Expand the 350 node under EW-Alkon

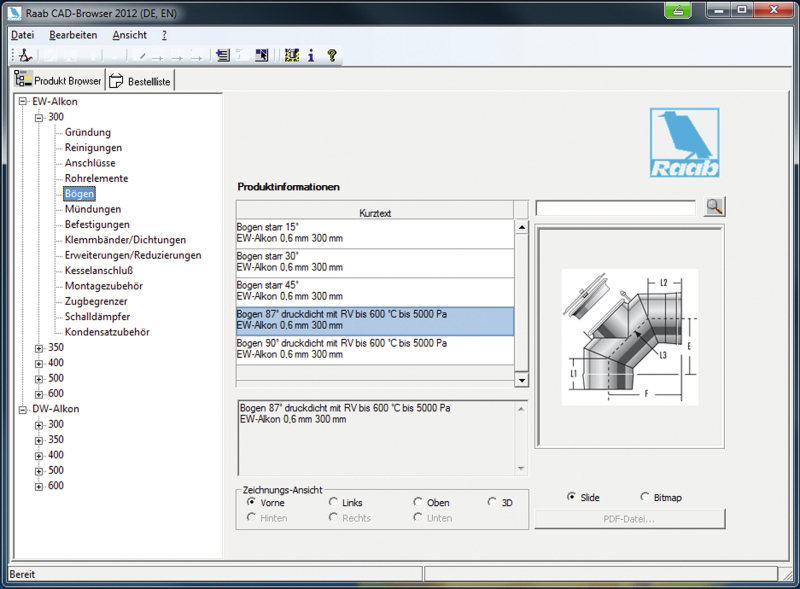[x=39, y=348]
